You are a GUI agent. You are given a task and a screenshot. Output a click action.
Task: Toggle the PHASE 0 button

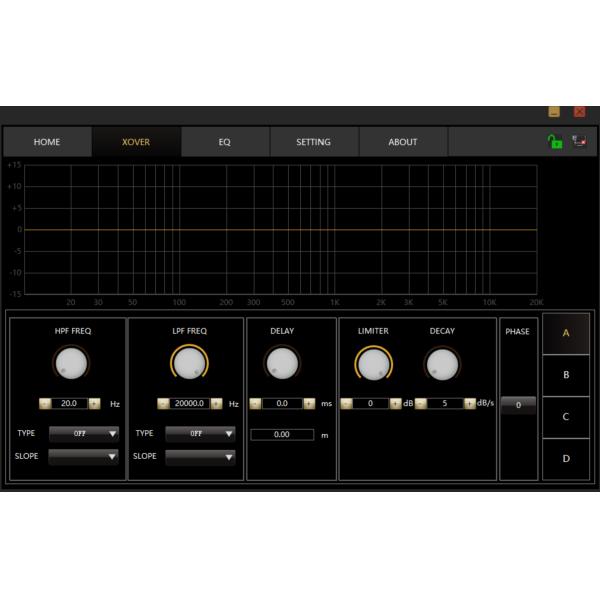518,405
